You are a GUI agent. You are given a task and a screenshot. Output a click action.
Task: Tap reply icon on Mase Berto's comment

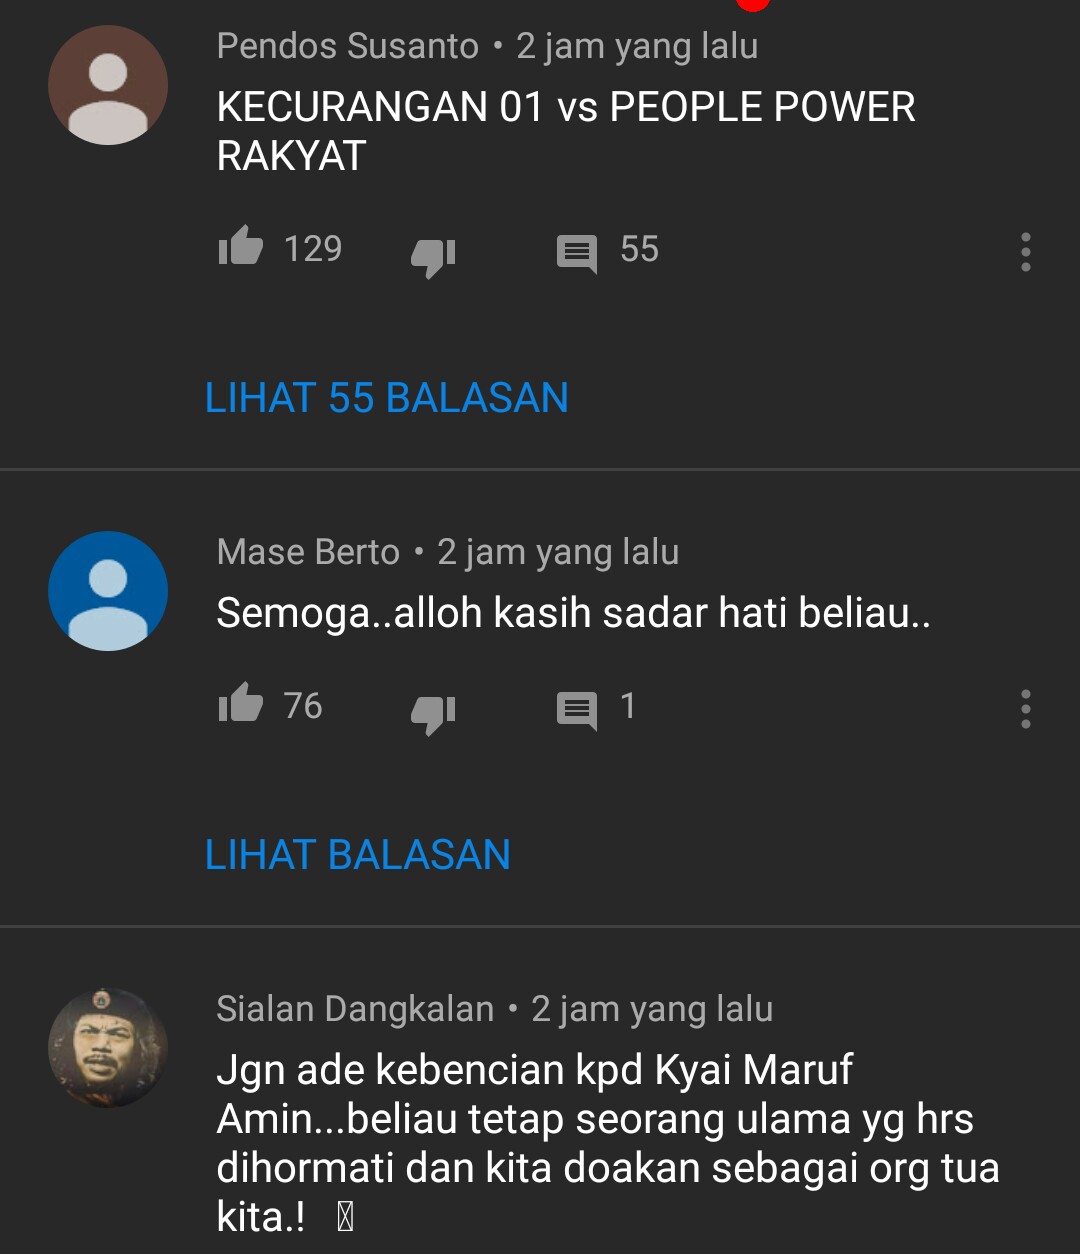[x=577, y=711]
